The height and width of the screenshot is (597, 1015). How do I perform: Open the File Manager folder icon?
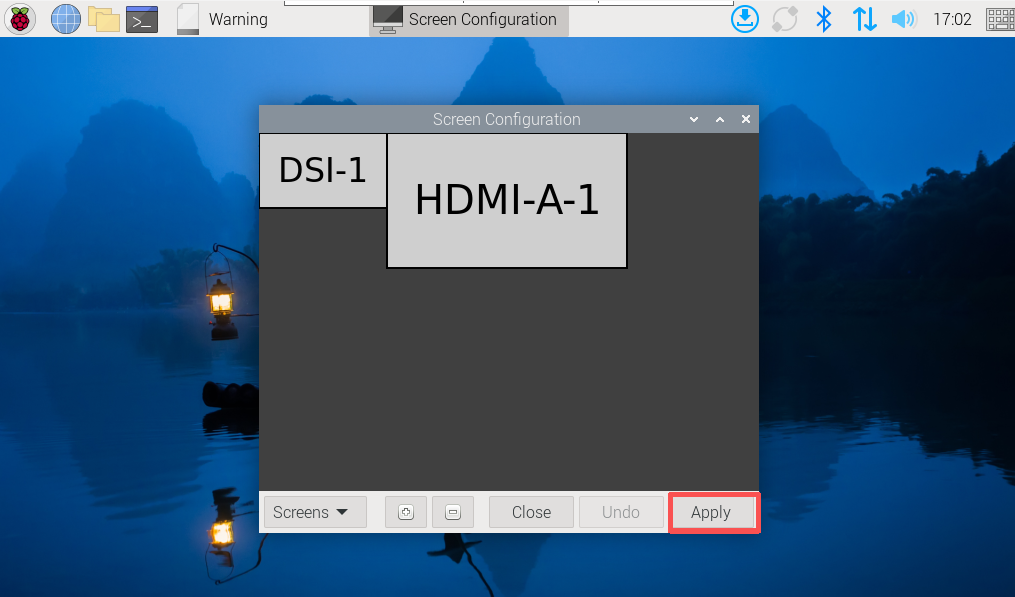point(104,18)
